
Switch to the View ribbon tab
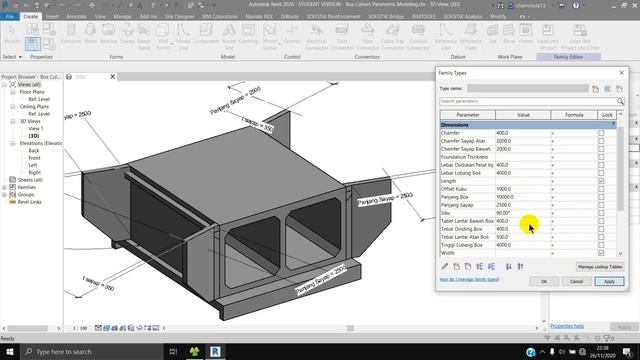(x=100, y=17)
